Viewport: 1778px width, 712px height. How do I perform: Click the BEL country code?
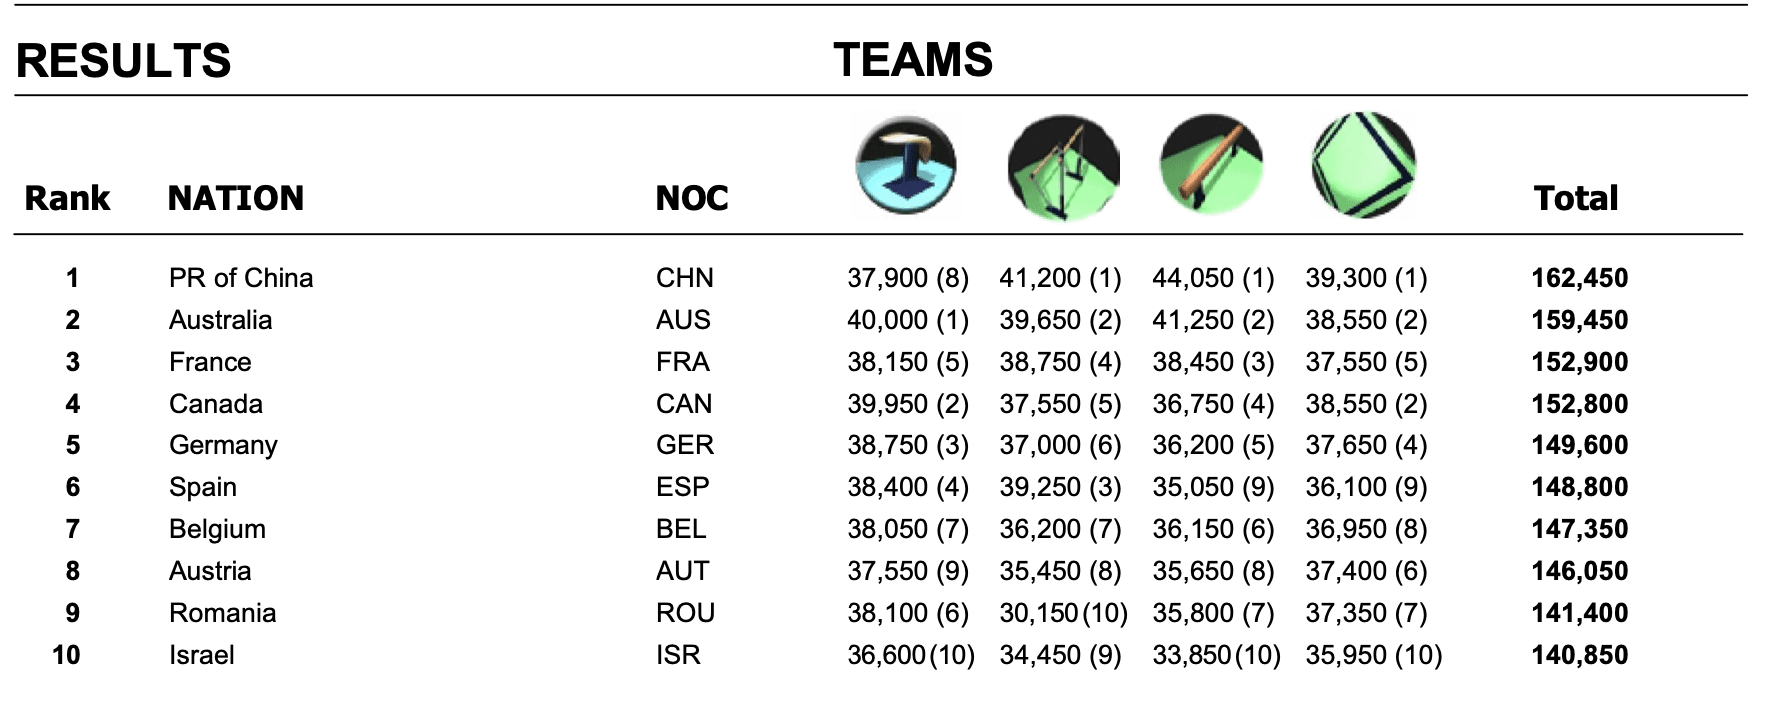tap(680, 529)
